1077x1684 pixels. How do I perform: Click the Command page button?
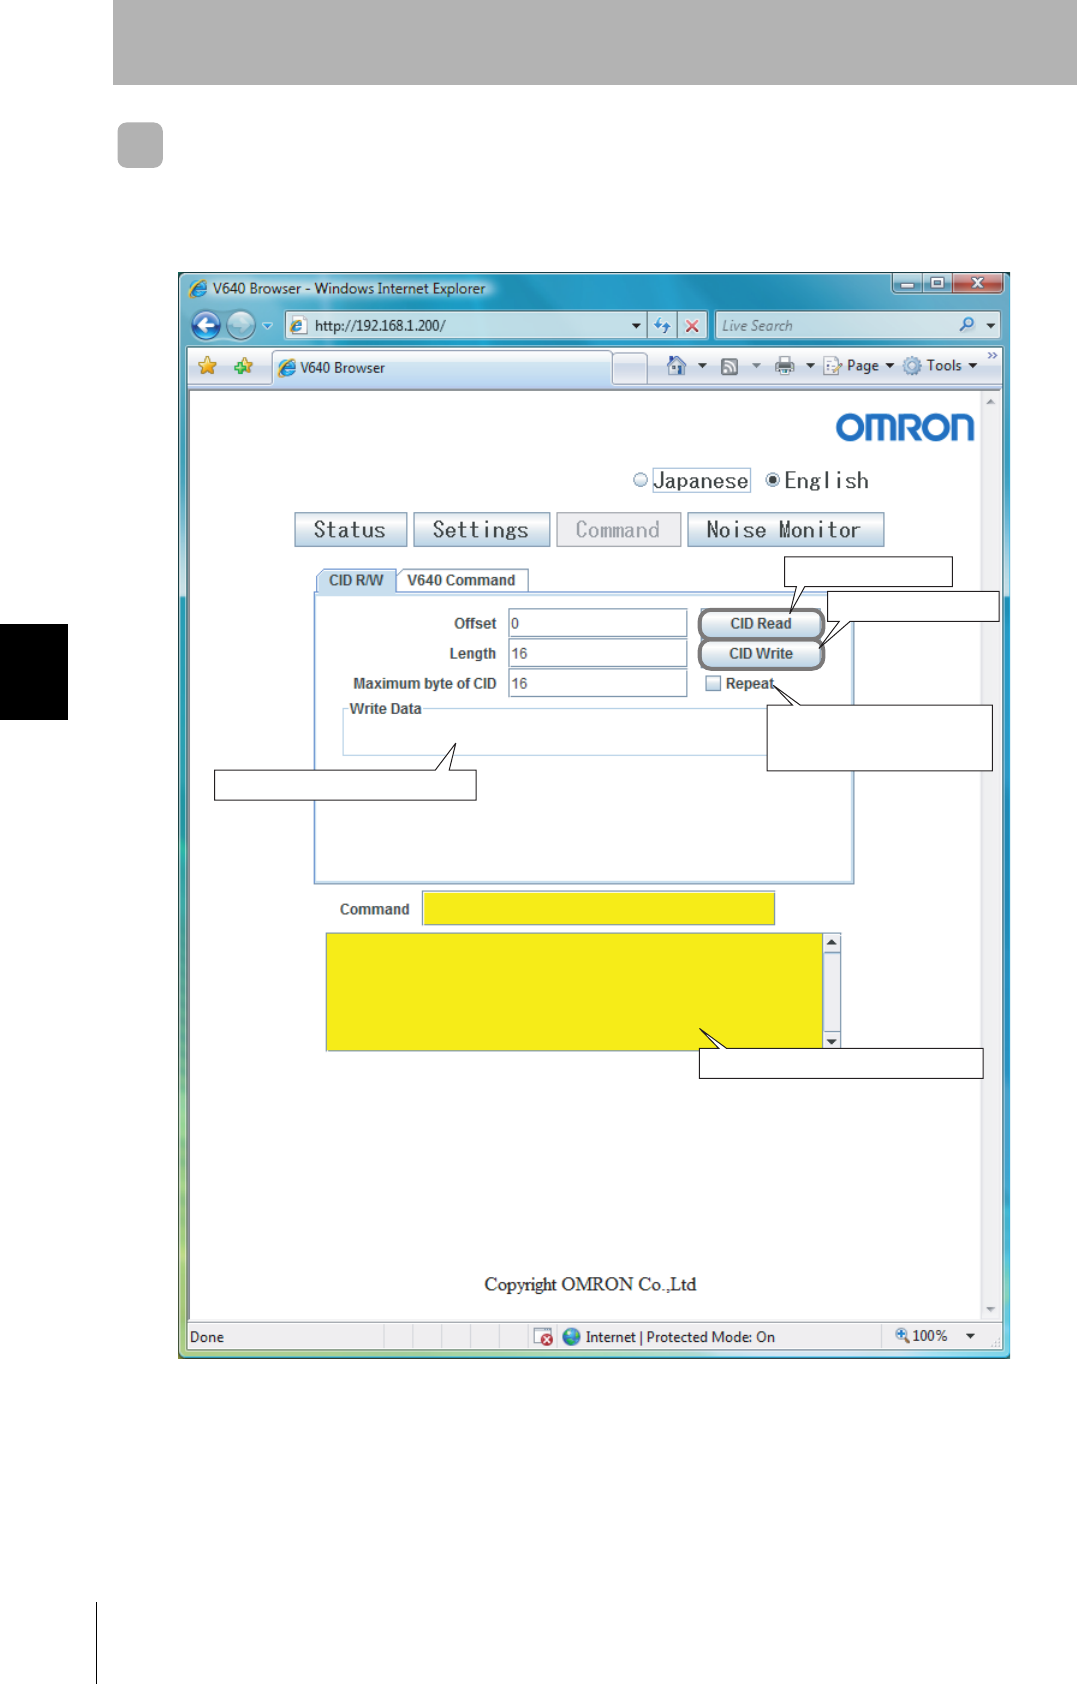[x=618, y=529]
